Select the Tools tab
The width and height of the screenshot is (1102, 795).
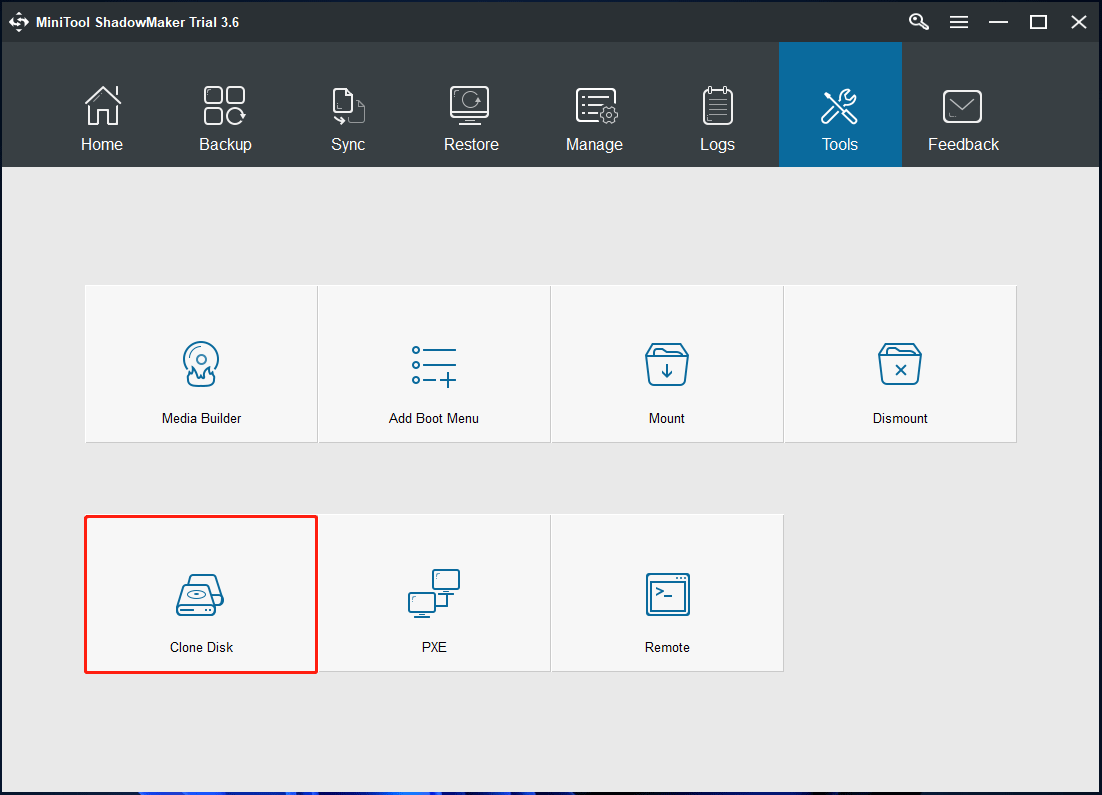840,105
